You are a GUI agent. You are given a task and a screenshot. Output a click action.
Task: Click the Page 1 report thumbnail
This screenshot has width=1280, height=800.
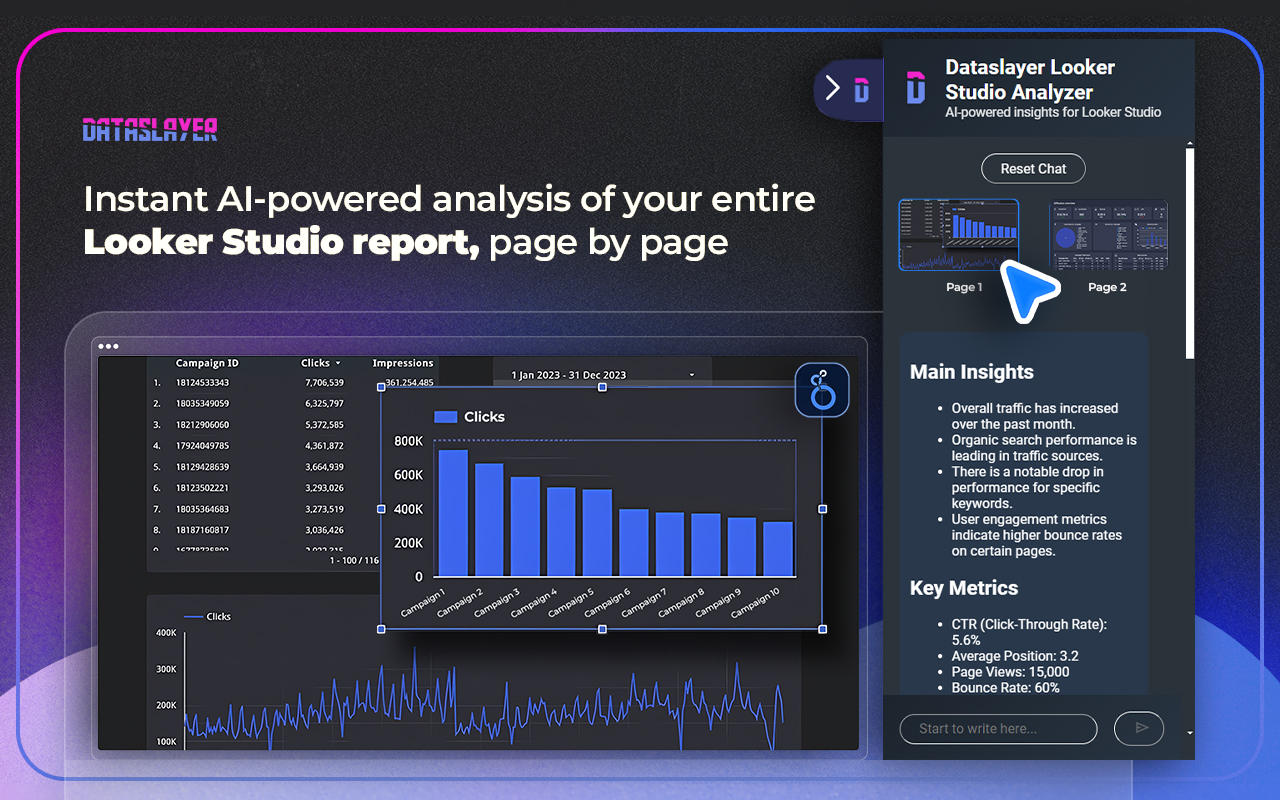(x=958, y=236)
